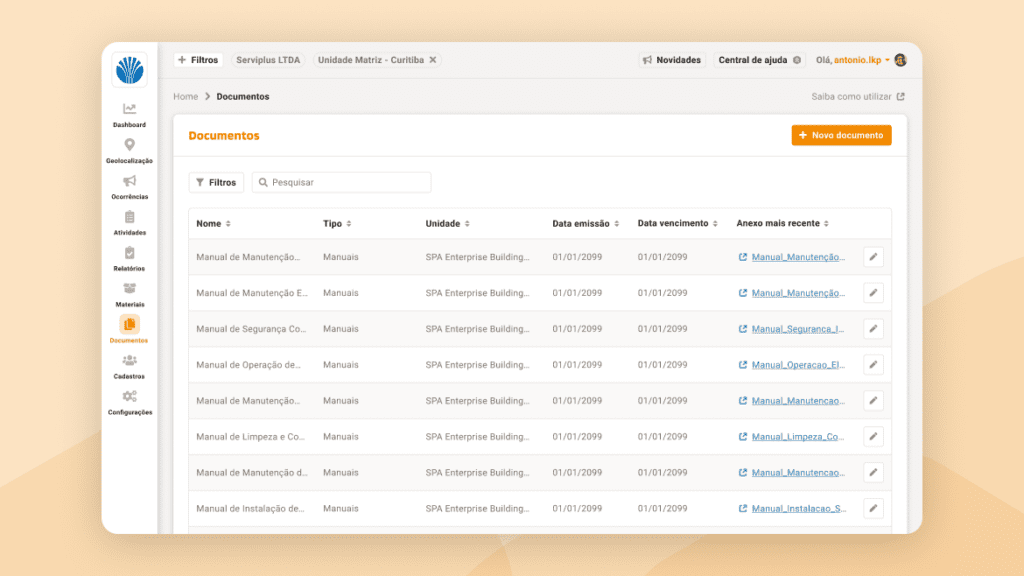Image resolution: width=1024 pixels, height=576 pixels.
Task: Open the Dashboard sidebar icon
Action: [129, 109]
